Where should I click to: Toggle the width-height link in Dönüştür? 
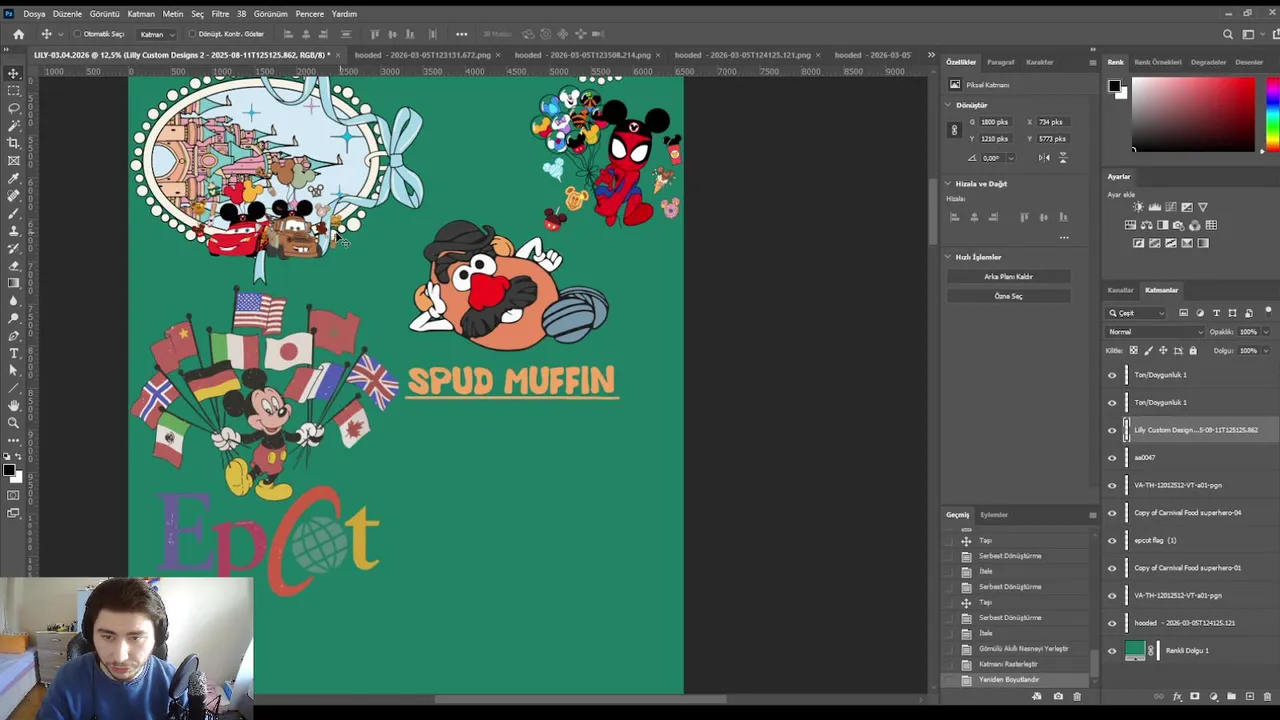[954, 130]
